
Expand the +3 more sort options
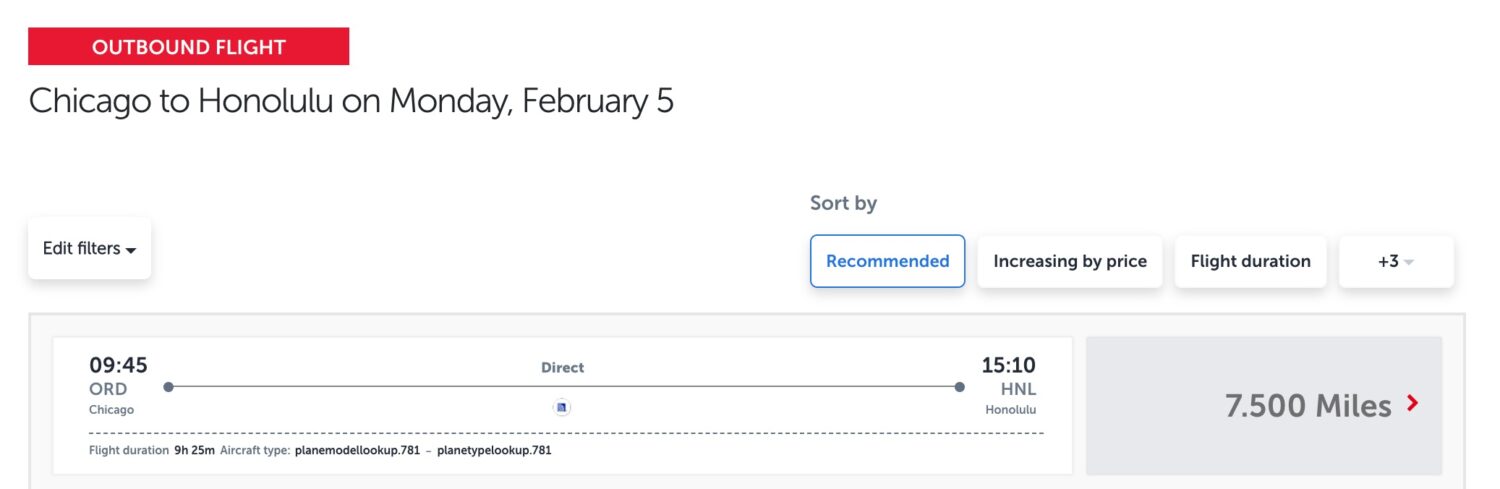tap(1395, 261)
